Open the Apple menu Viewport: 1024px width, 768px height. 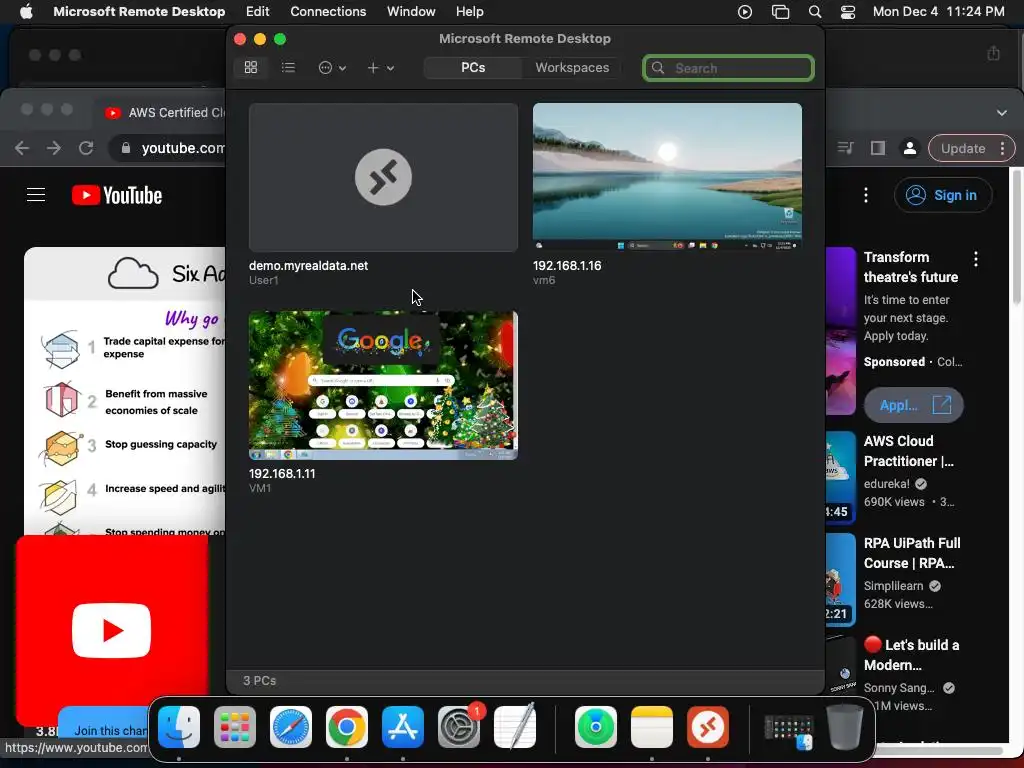coord(26,12)
